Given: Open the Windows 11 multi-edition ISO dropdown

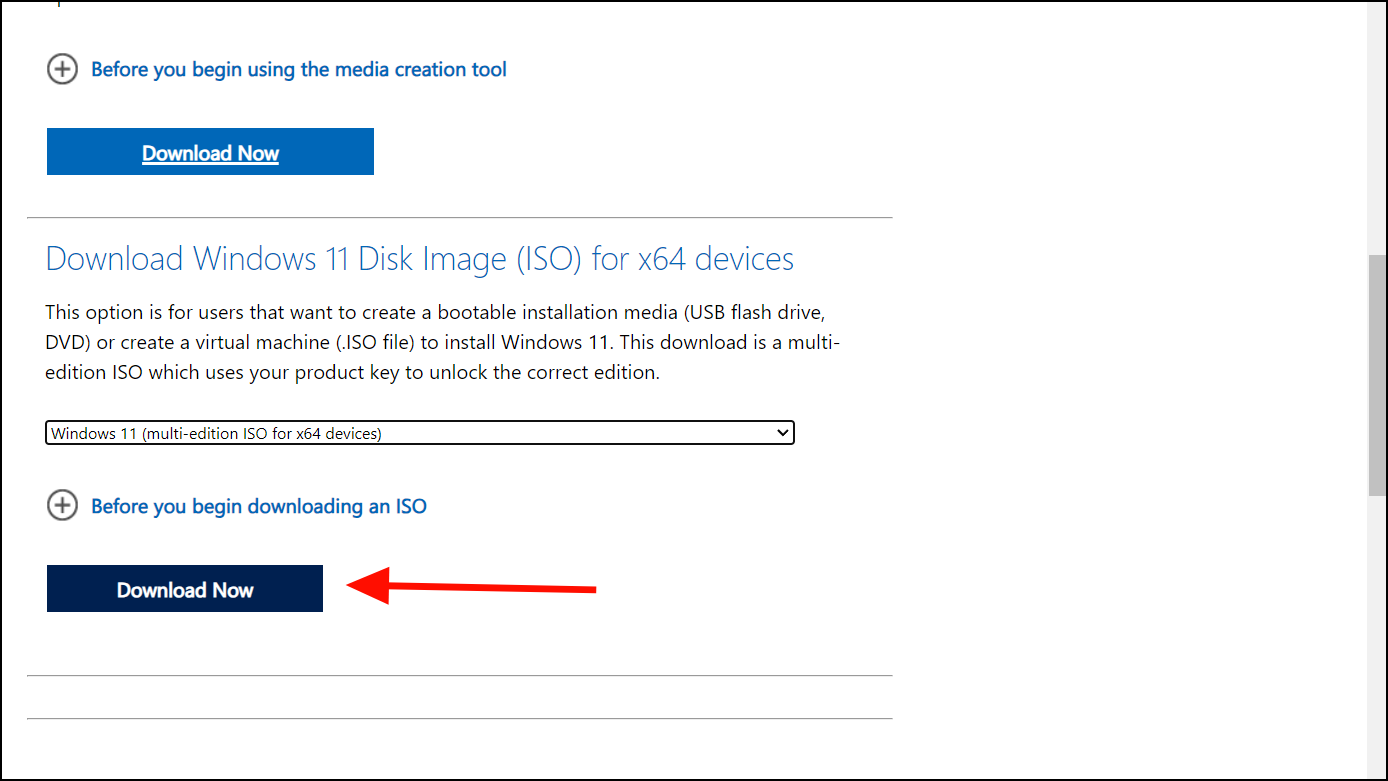Looking at the screenshot, I should (x=420, y=433).
